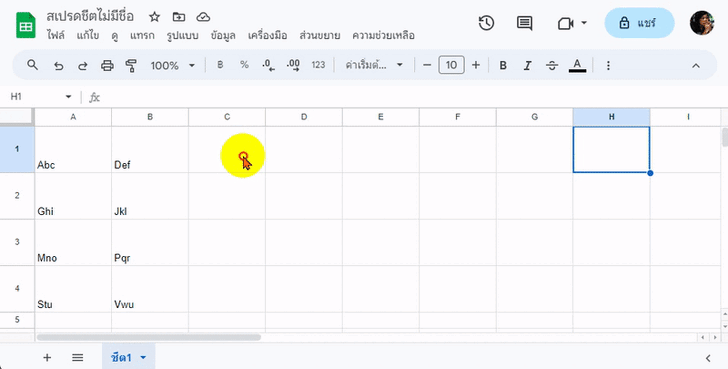This screenshot has height=369, width=728.
Task: Switch to the ชีต1 sheet tab
Action: click(122, 357)
